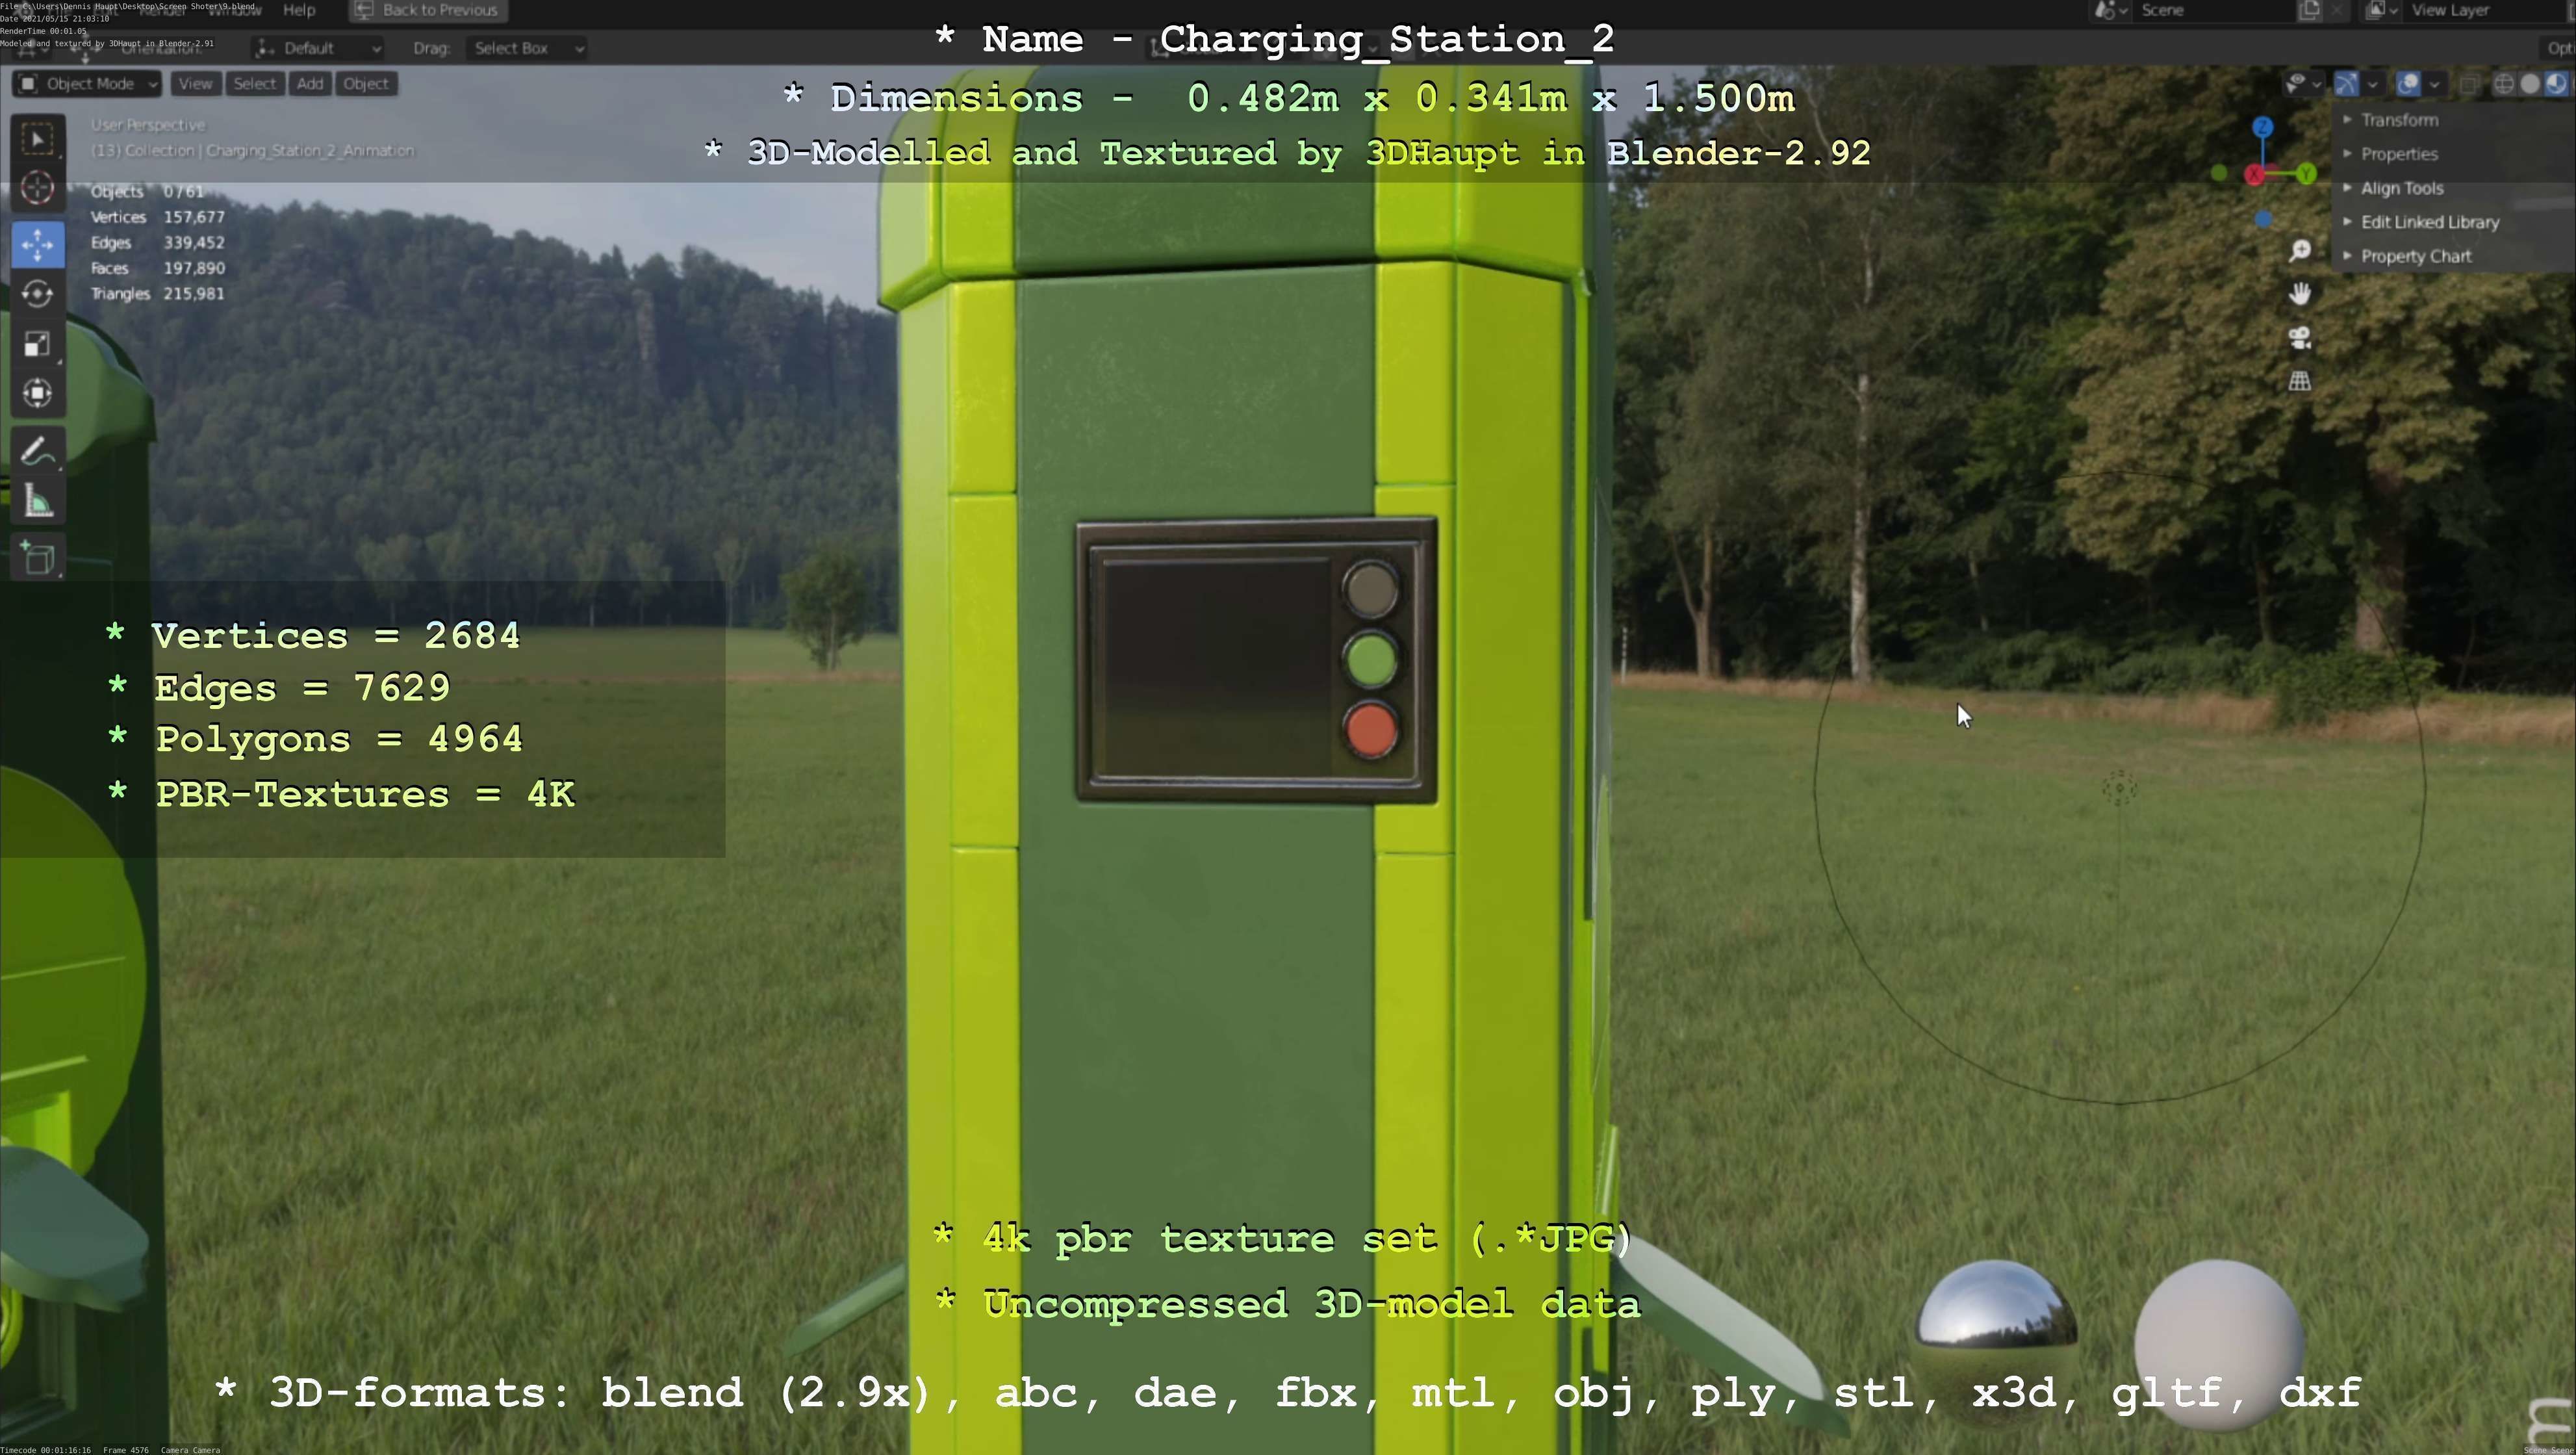Toggle camera view with camera icon

(2300, 338)
